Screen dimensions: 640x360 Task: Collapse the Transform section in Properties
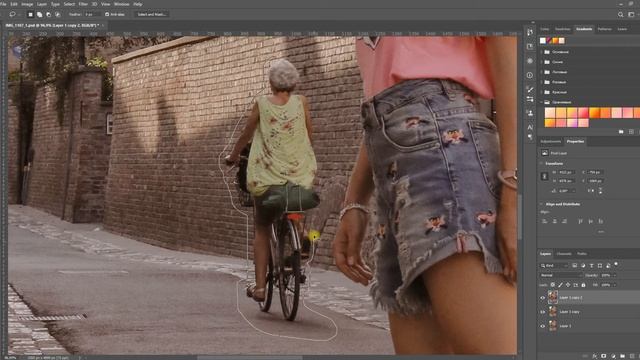pyautogui.click(x=542, y=163)
